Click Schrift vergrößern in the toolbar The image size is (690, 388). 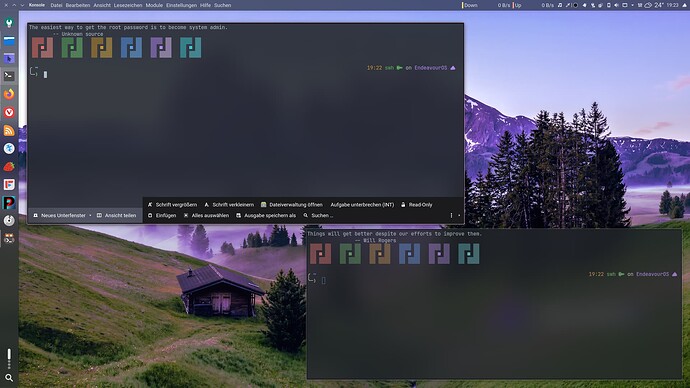(x=172, y=205)
